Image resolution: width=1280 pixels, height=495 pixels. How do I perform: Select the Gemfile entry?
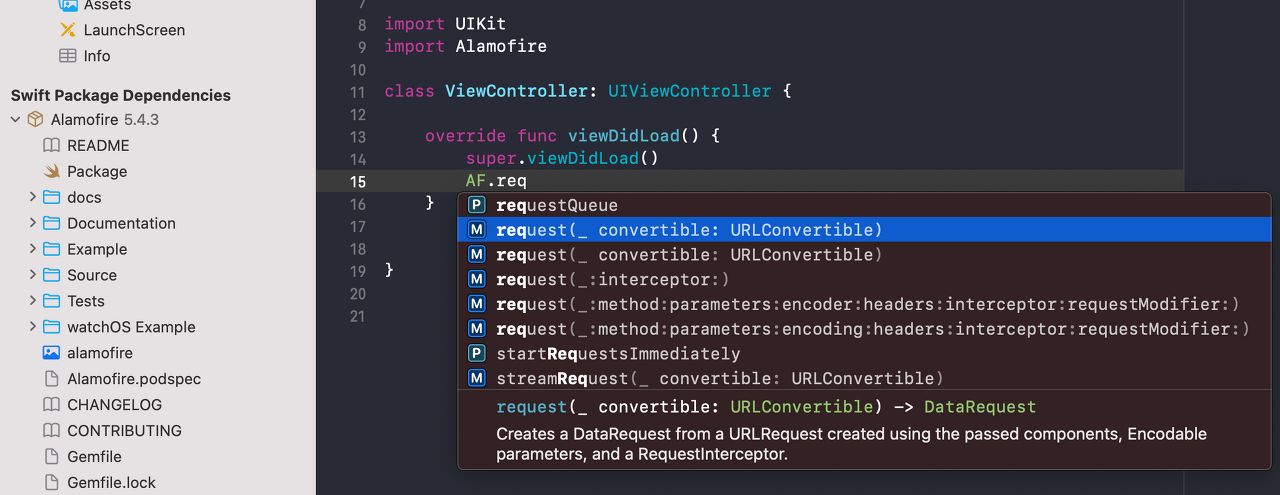(x=94, y=457)
